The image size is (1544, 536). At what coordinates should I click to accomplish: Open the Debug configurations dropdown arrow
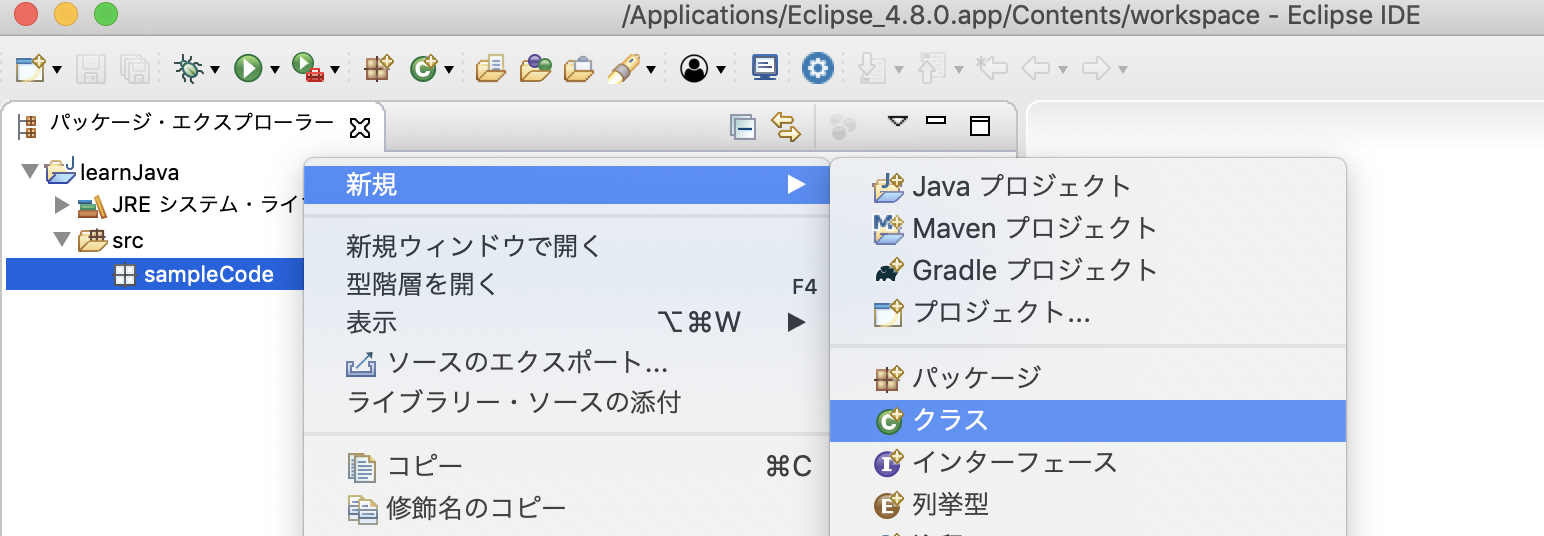tap(214, 70)
